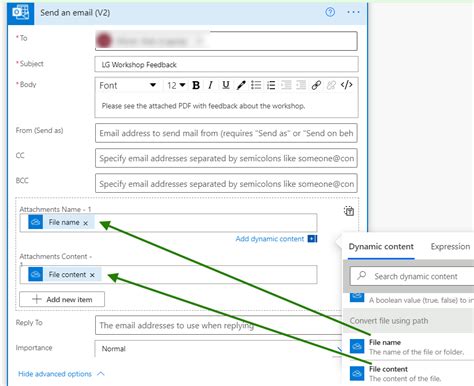Viewport: 474px width, 386px height.
Task: Click the Reply To input field
Action: pos(218,325)
